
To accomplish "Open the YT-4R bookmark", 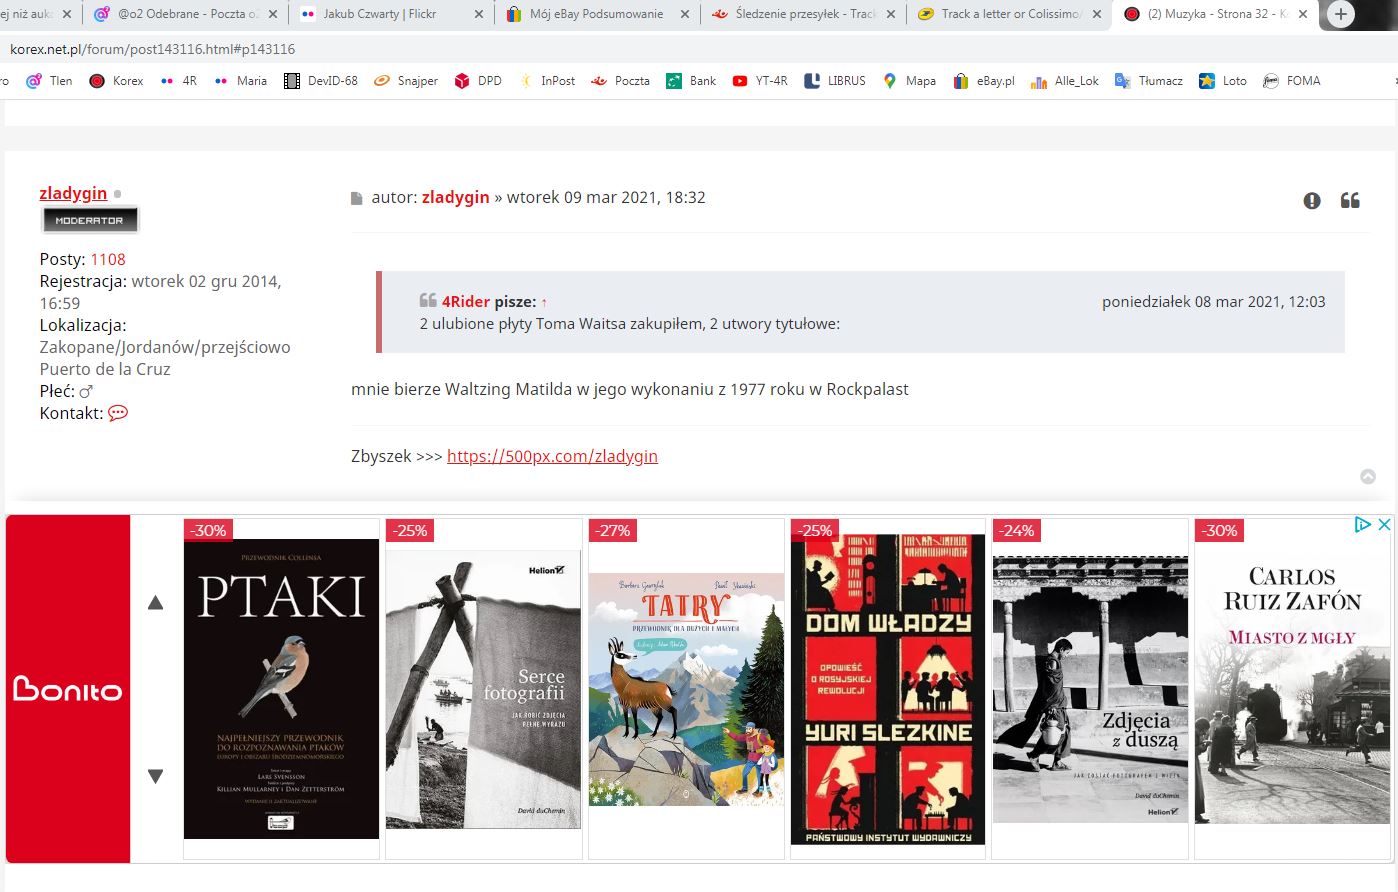I will point(759,81).
